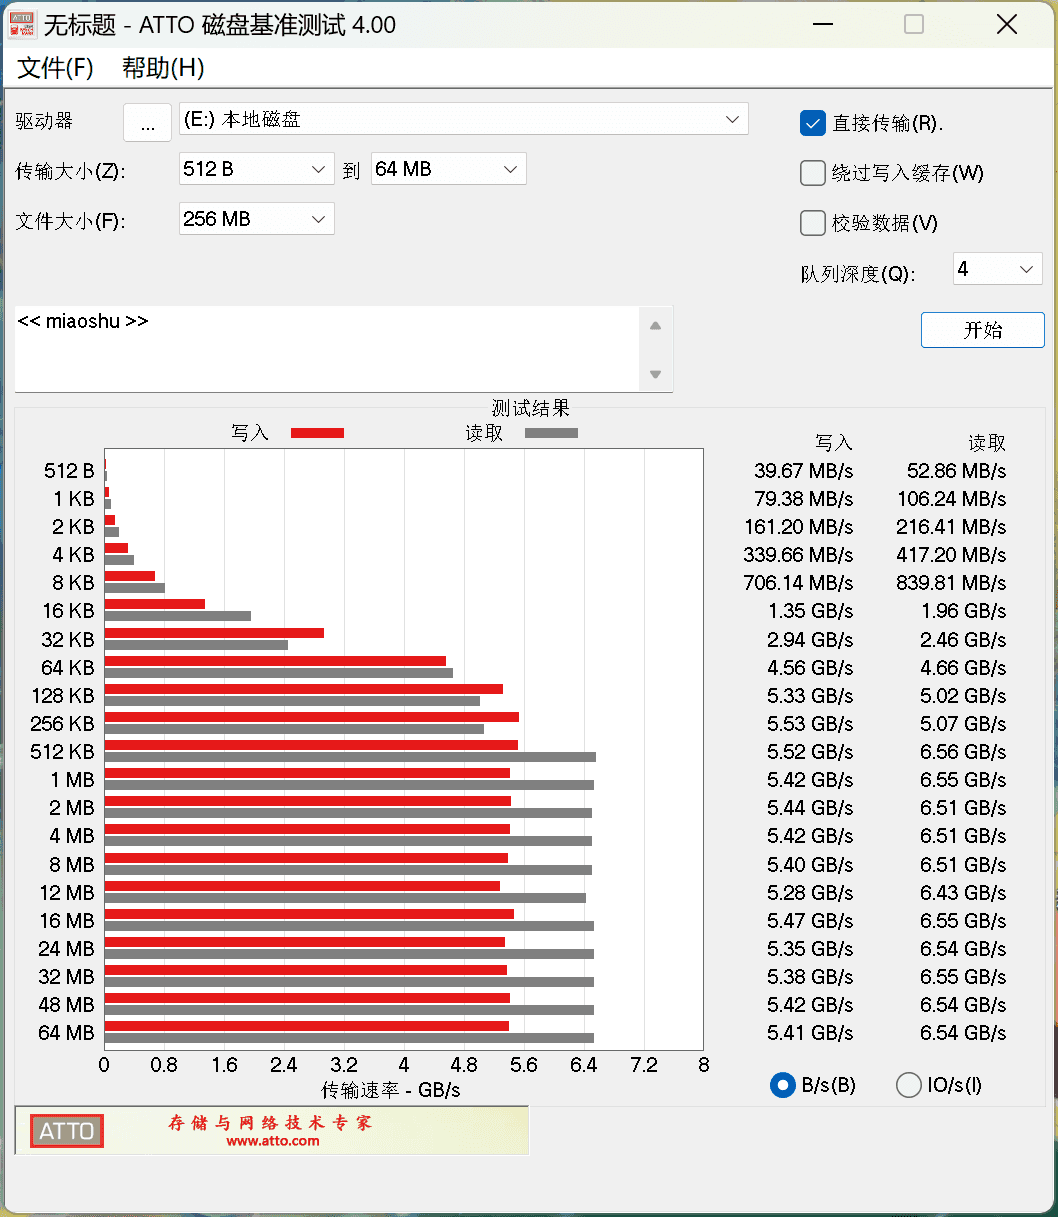This screenshot has width=1058, height=1217.
Task: Select the IO/s(I) radio button
Action: [x=908, y=1085]
